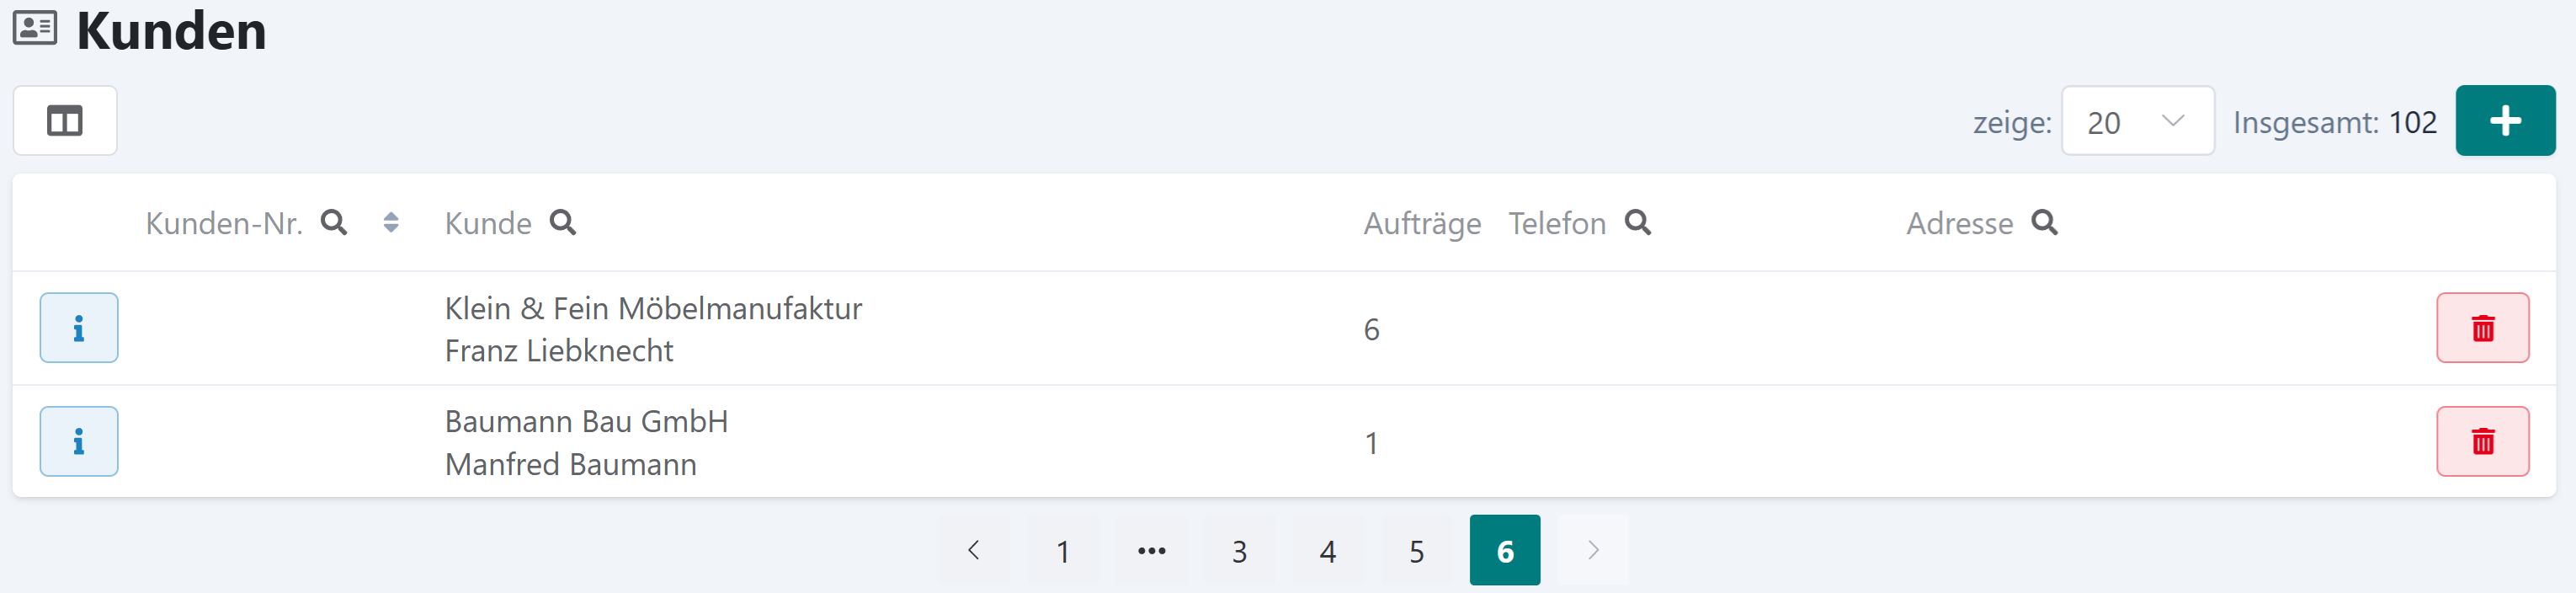Screen dimensions: 2576x593
Task: Switch to page 1
Action: tap(1062, 550)
